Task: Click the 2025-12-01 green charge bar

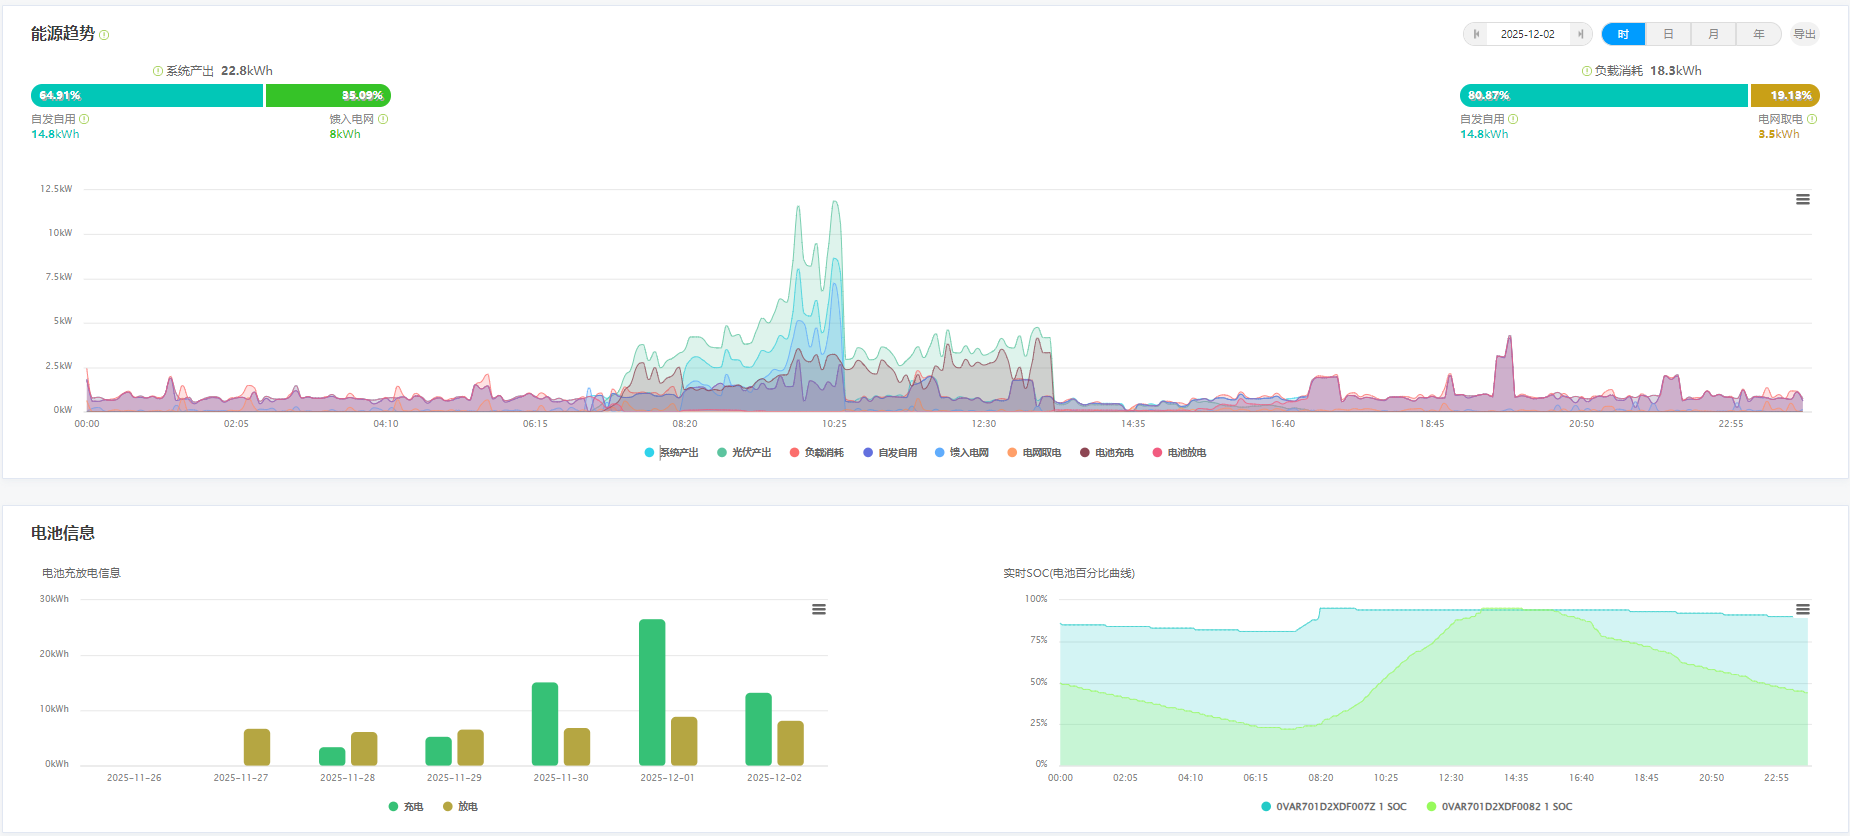Action: point(652,692)
